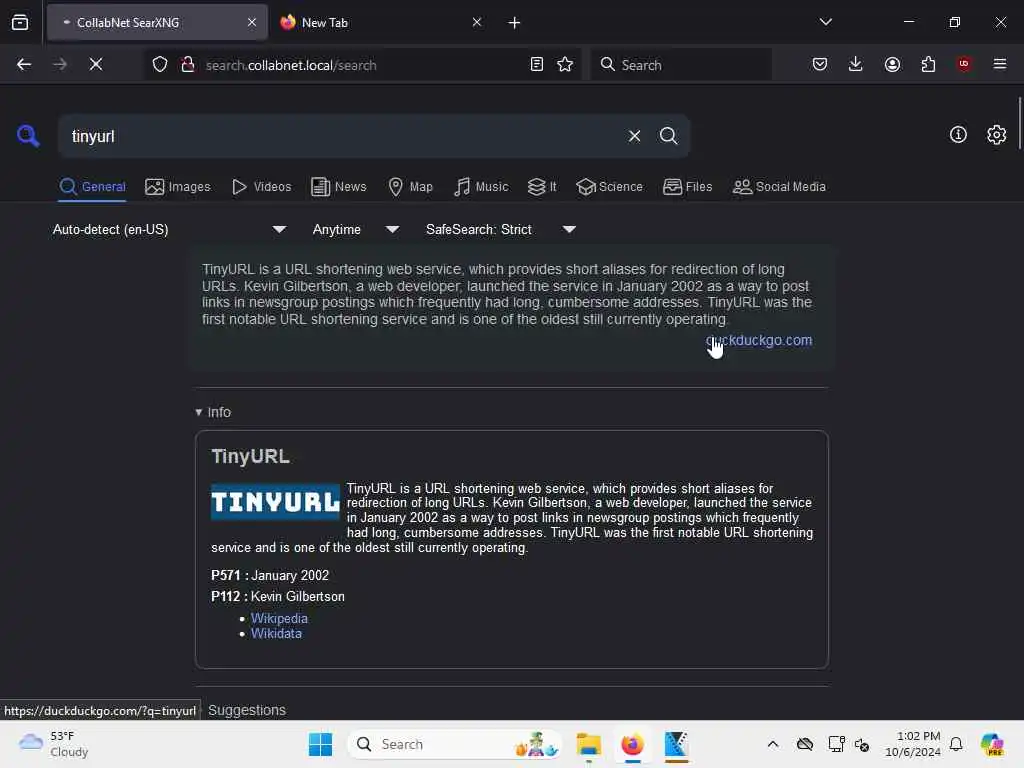Open the site security padlock info
This screenshot has height=768, width=1024.
point(188,65)
